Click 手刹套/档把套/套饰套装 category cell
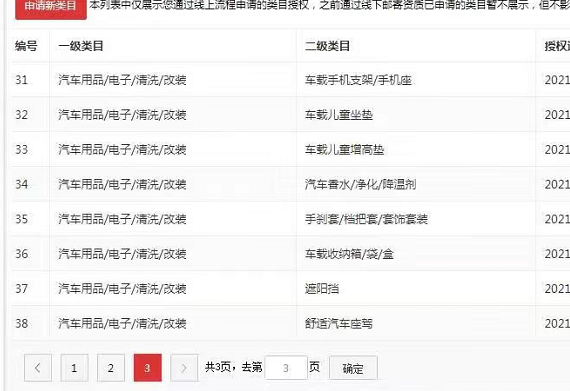570x391 pixels. (366, 219)
